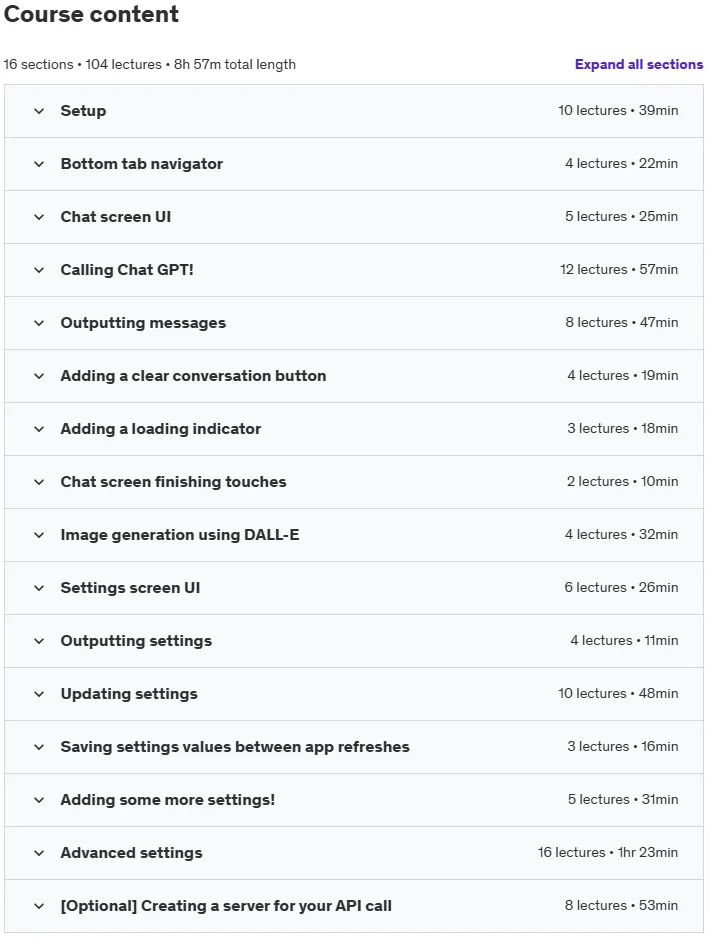709x939 pixels.
Task: Open the Updating settings section title
Action: tap(129, 693)
